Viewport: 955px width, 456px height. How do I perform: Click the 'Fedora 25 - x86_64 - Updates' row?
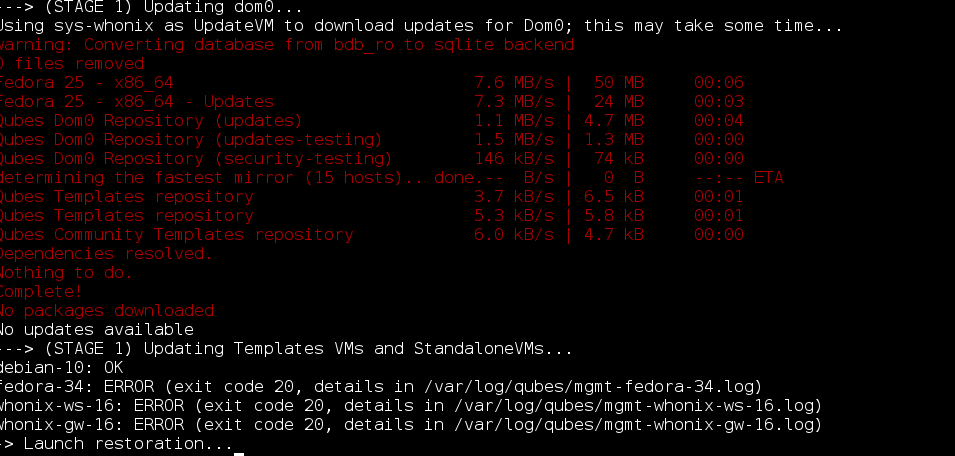tap(372, 102)
